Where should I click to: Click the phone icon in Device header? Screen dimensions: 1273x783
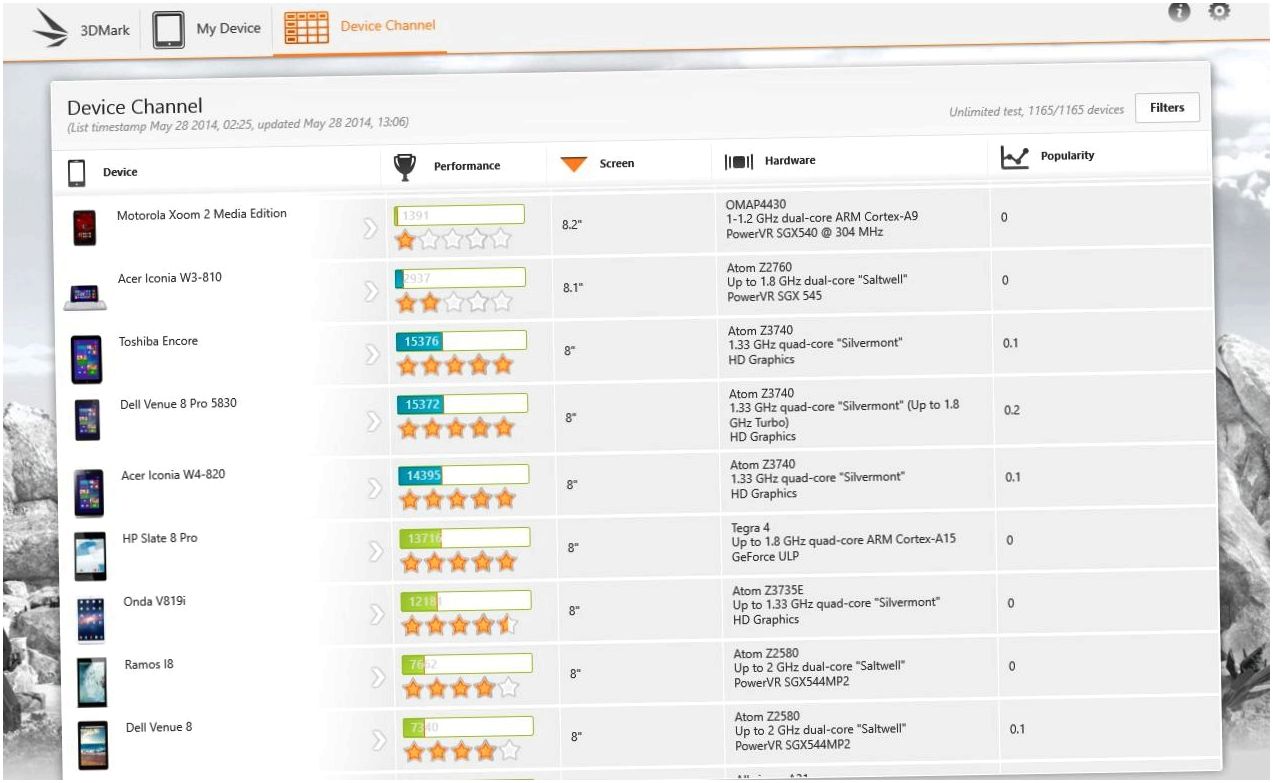[76, 172]
